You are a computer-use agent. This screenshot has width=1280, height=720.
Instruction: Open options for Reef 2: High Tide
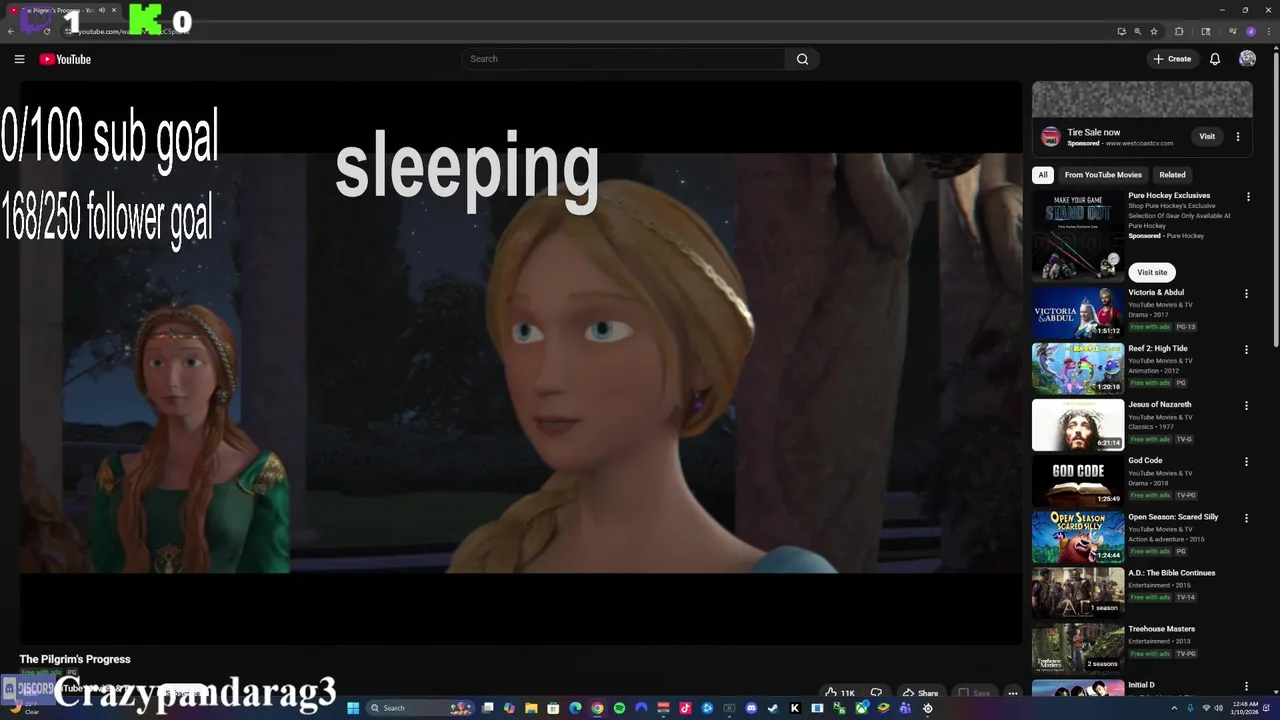tap(1246, 350)
